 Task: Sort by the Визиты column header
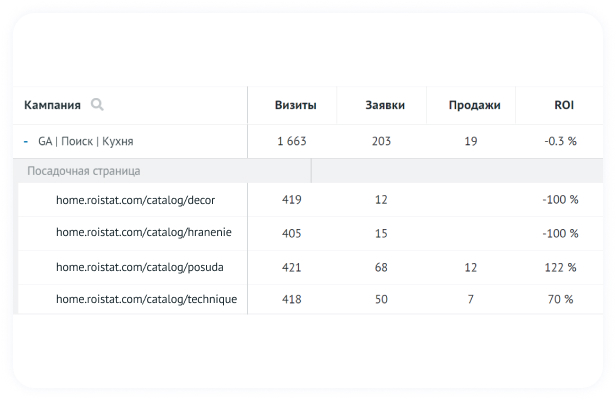coord(295,105)
